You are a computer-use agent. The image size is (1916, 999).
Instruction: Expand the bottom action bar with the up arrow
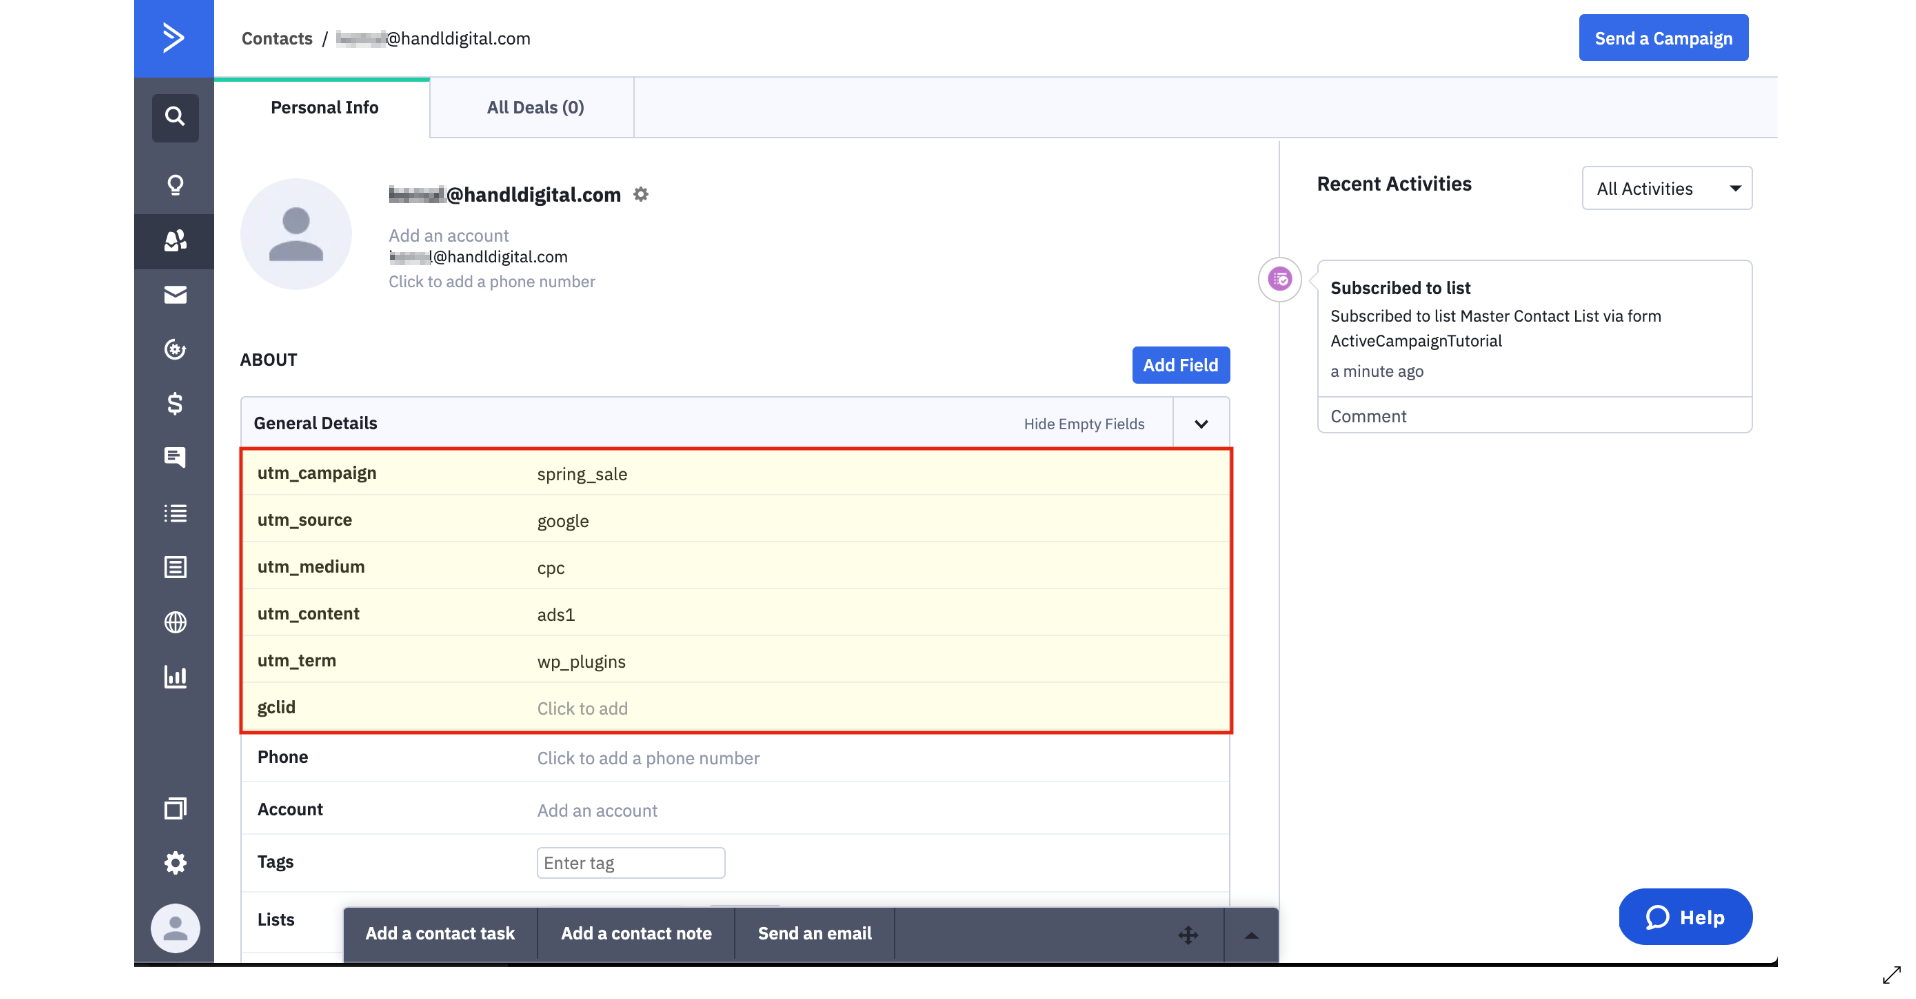1251,935
